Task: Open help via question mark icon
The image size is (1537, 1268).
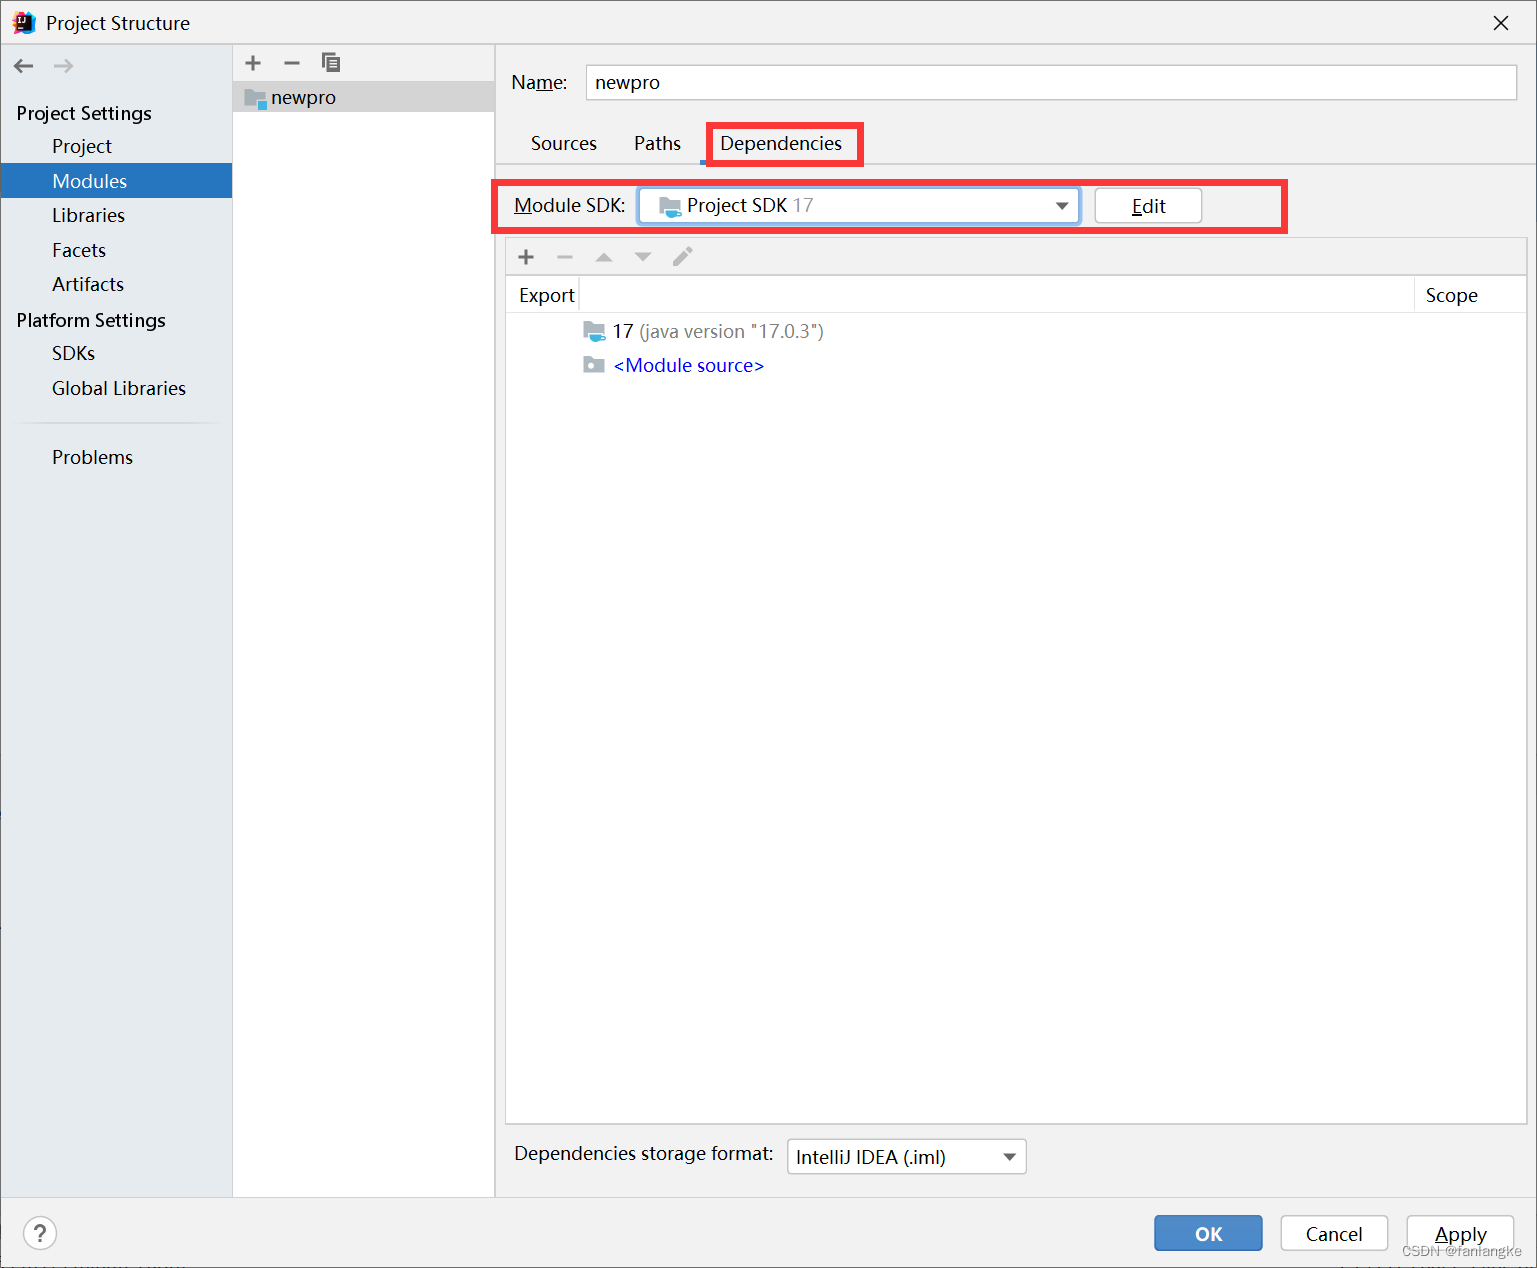Action: [40, 1233]
